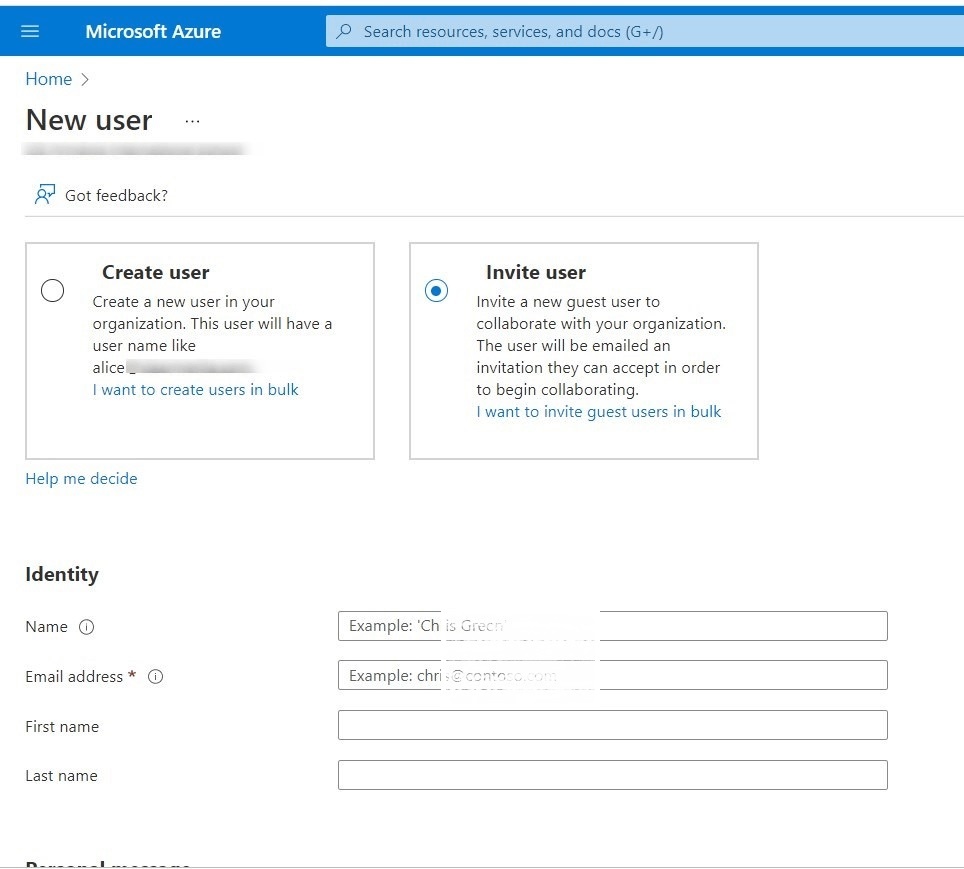This screenshot has height=869, width=964.
Task: Open the Microsoft Azure home title
Action: pos(153,31)
